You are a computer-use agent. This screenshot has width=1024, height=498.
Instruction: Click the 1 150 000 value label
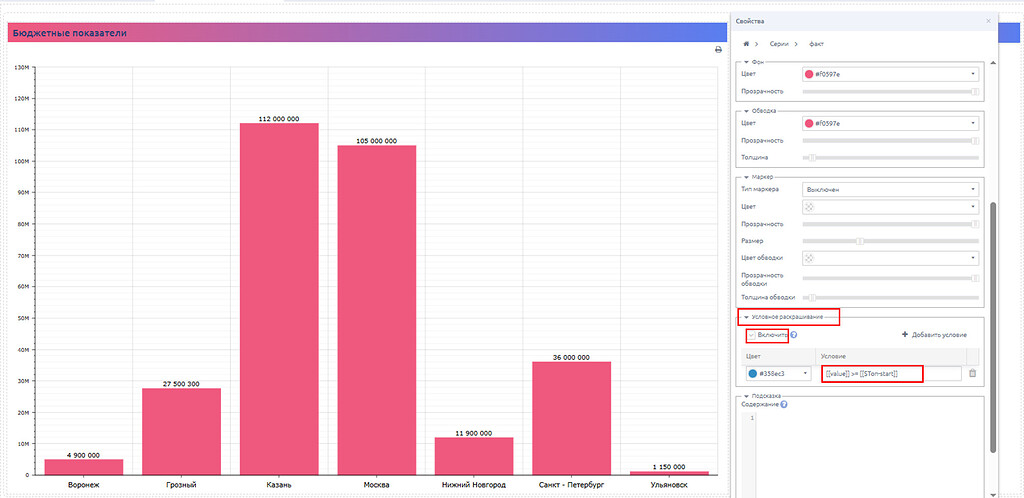(x=669, y=467)
